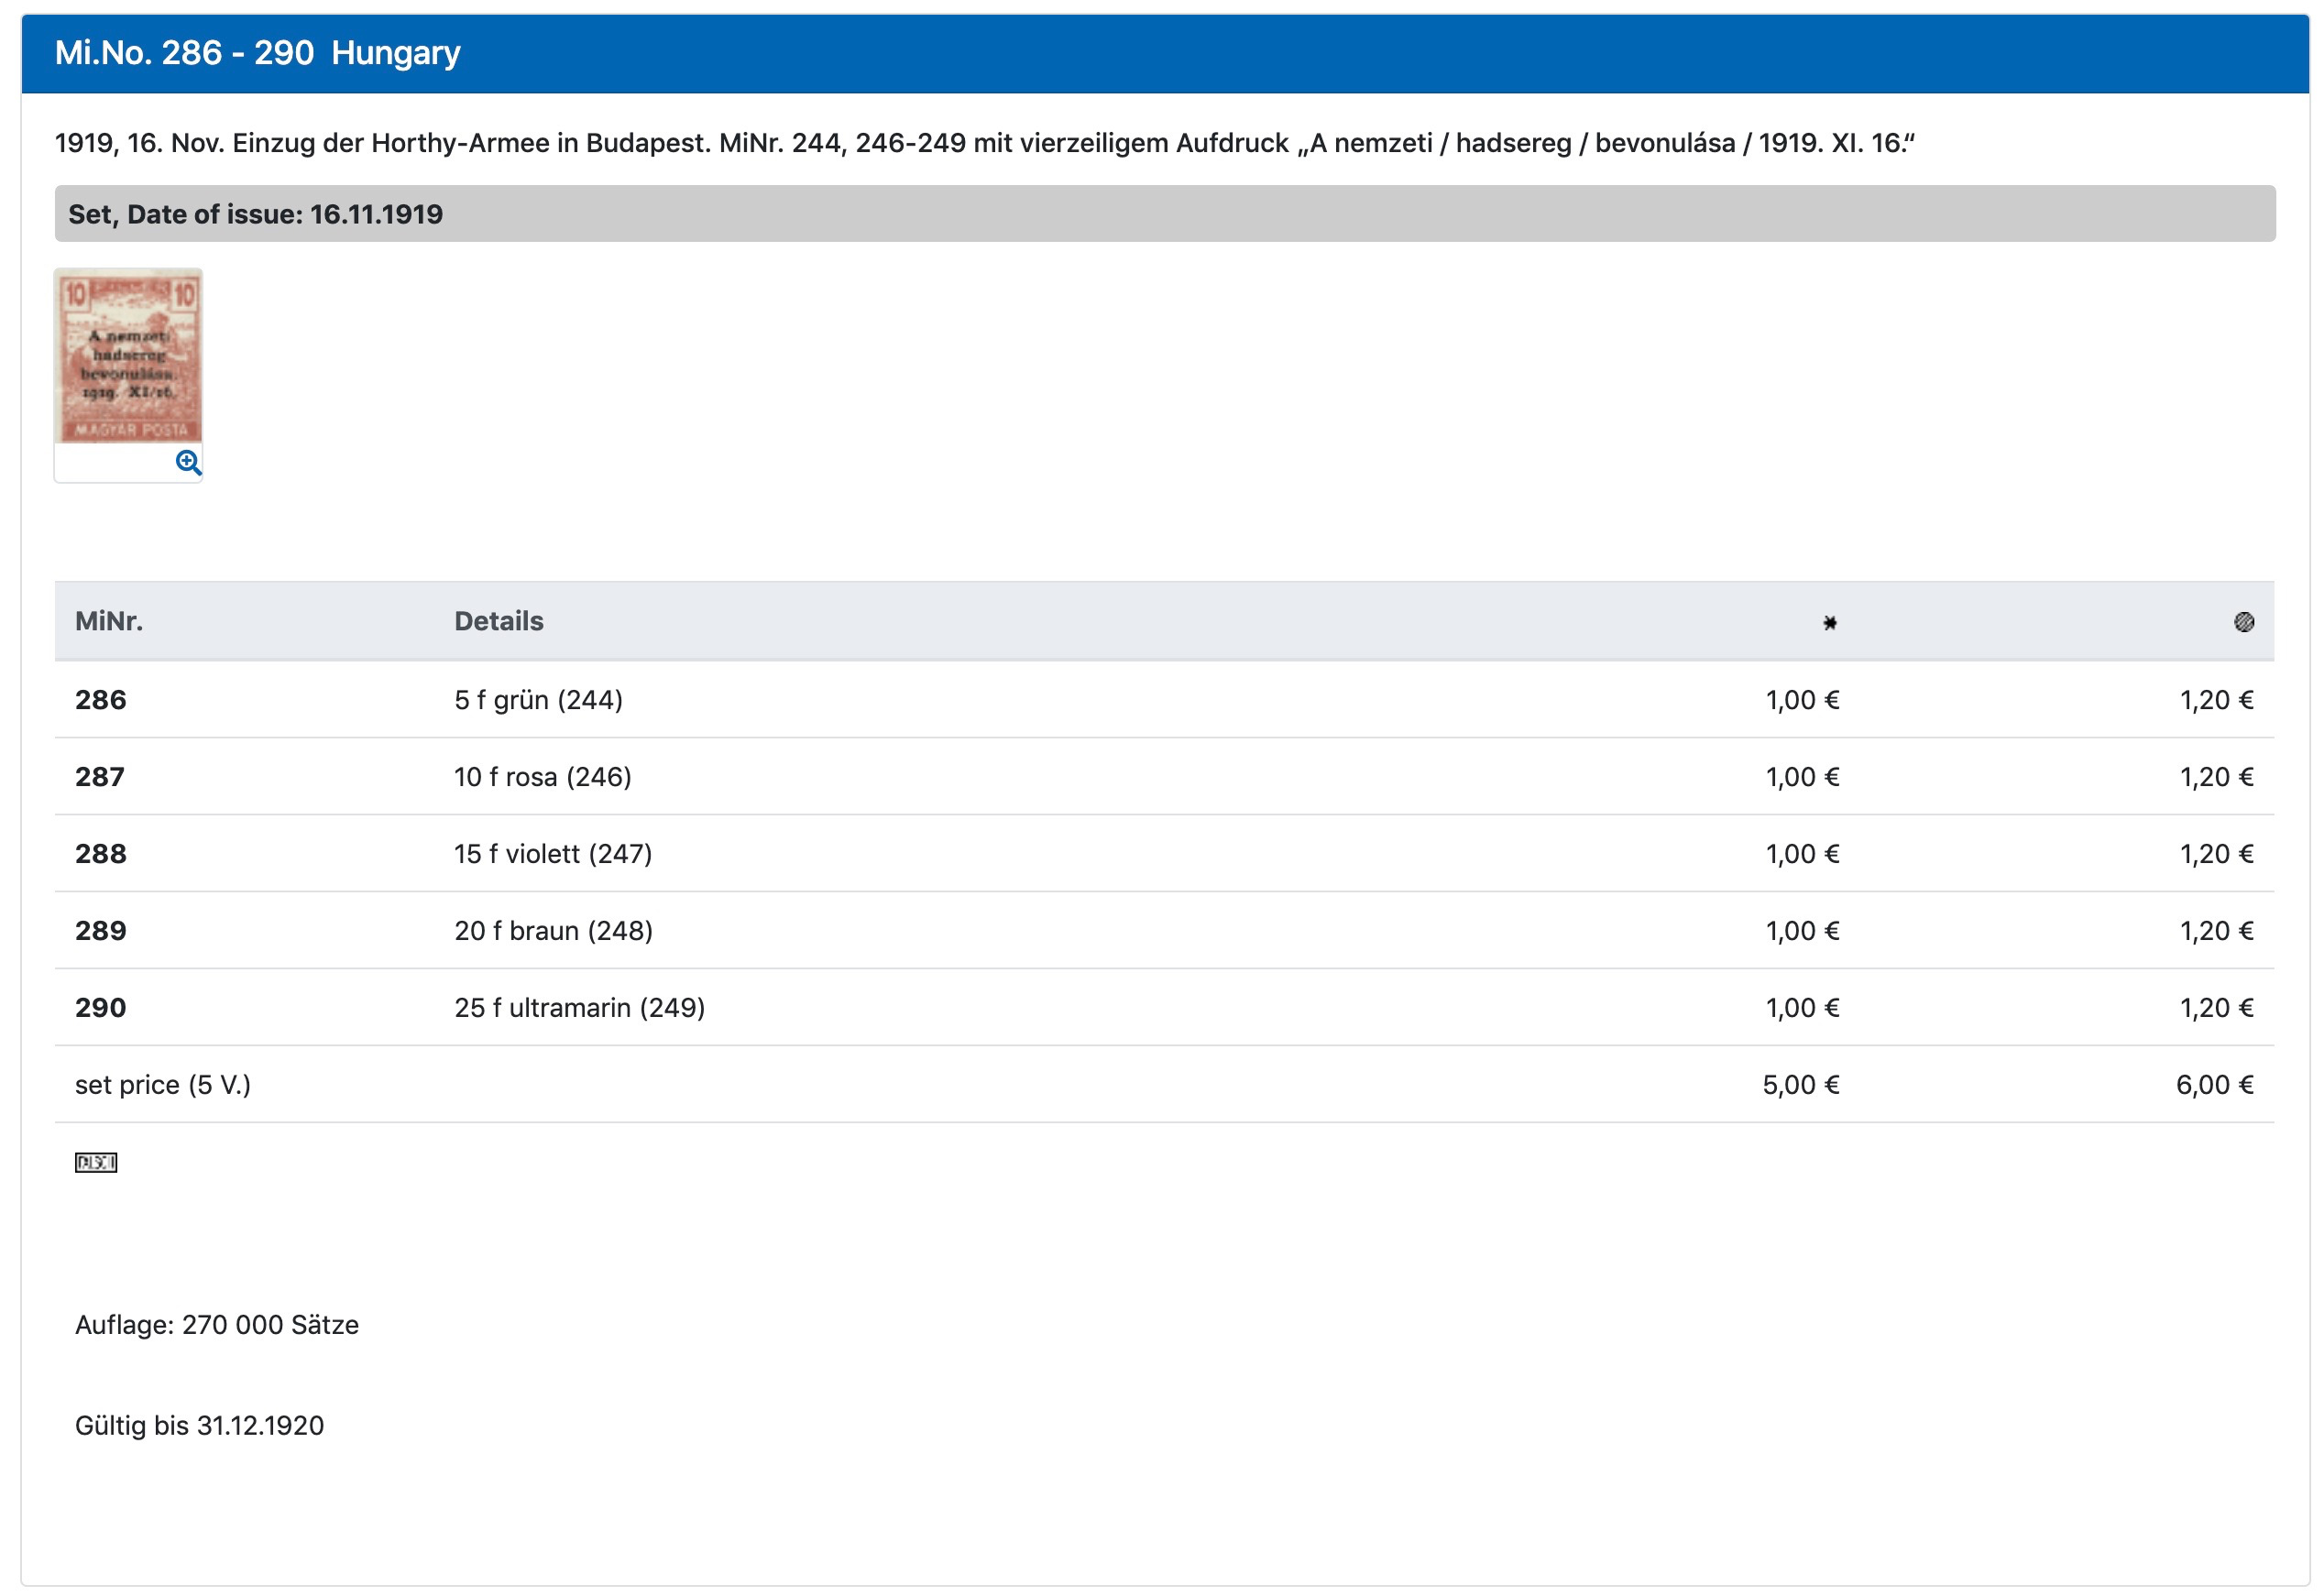2324x1596 pixels.
Task: Select the '10 f rosa (246)' detail
Action: tap(543, 776)
